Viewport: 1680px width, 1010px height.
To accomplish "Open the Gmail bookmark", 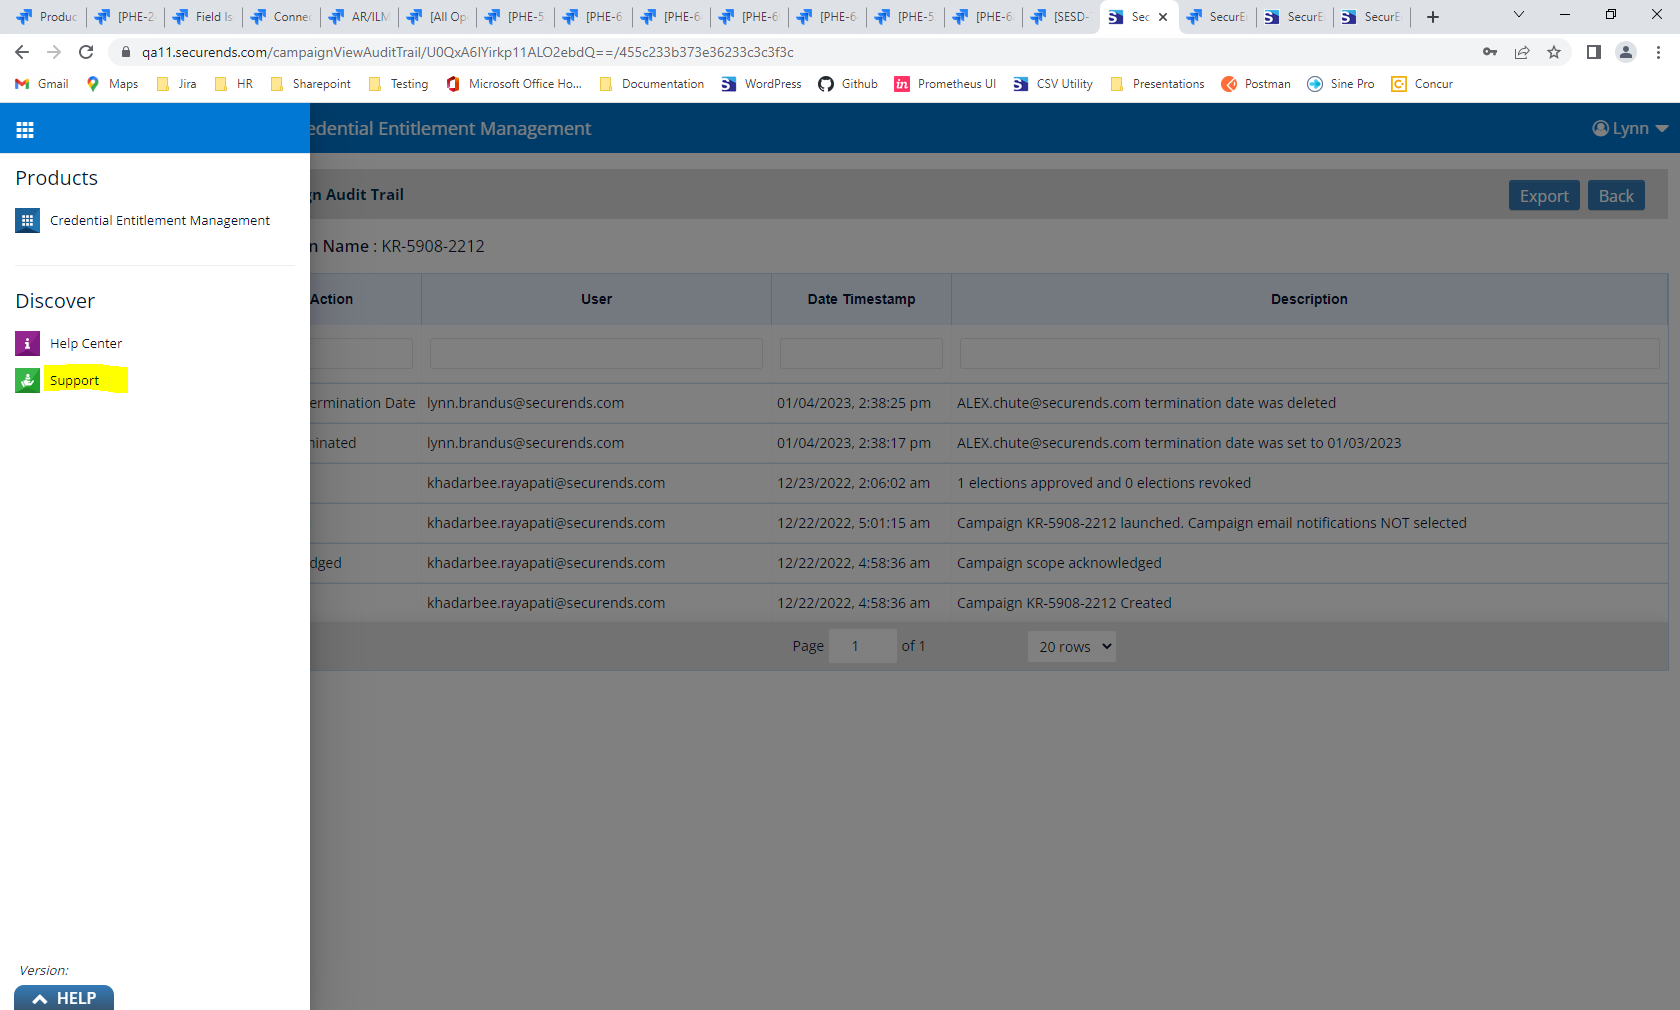I will (40, 84).
